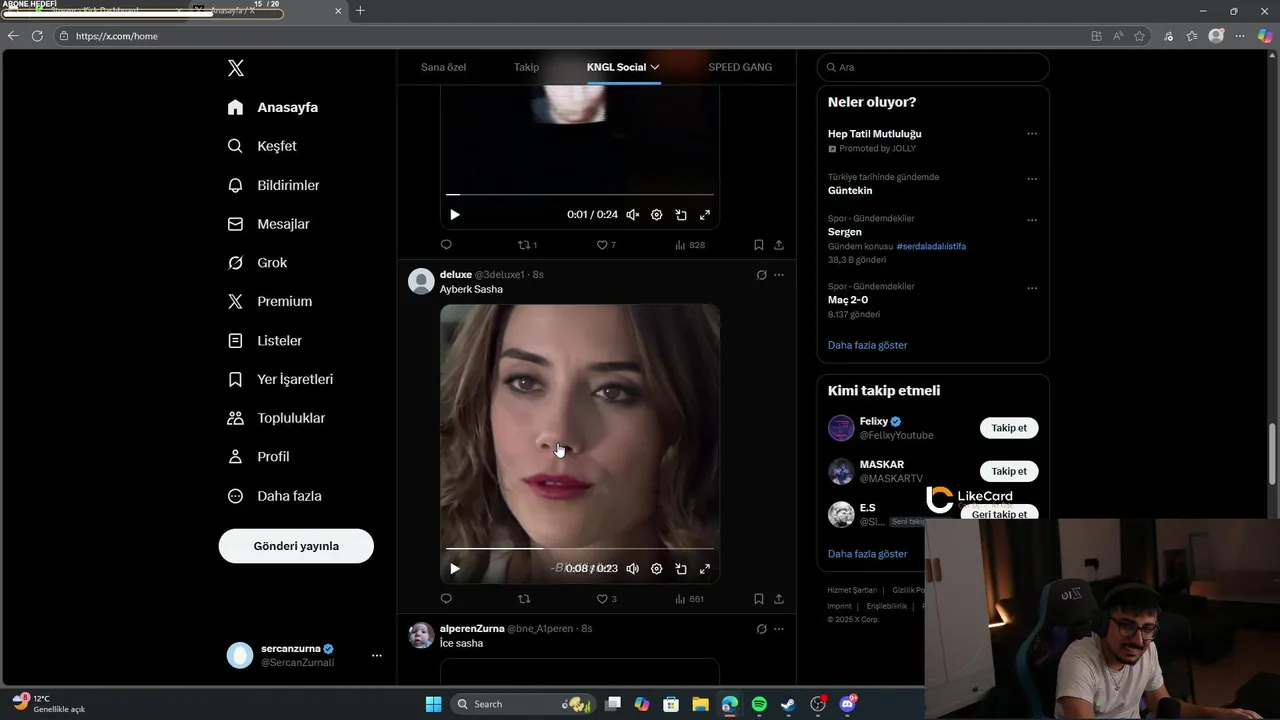The width and height of the screenshot is (1280, 720).
Task: Open Spotify from the Windows taskbar
Action: click(759, 704)
